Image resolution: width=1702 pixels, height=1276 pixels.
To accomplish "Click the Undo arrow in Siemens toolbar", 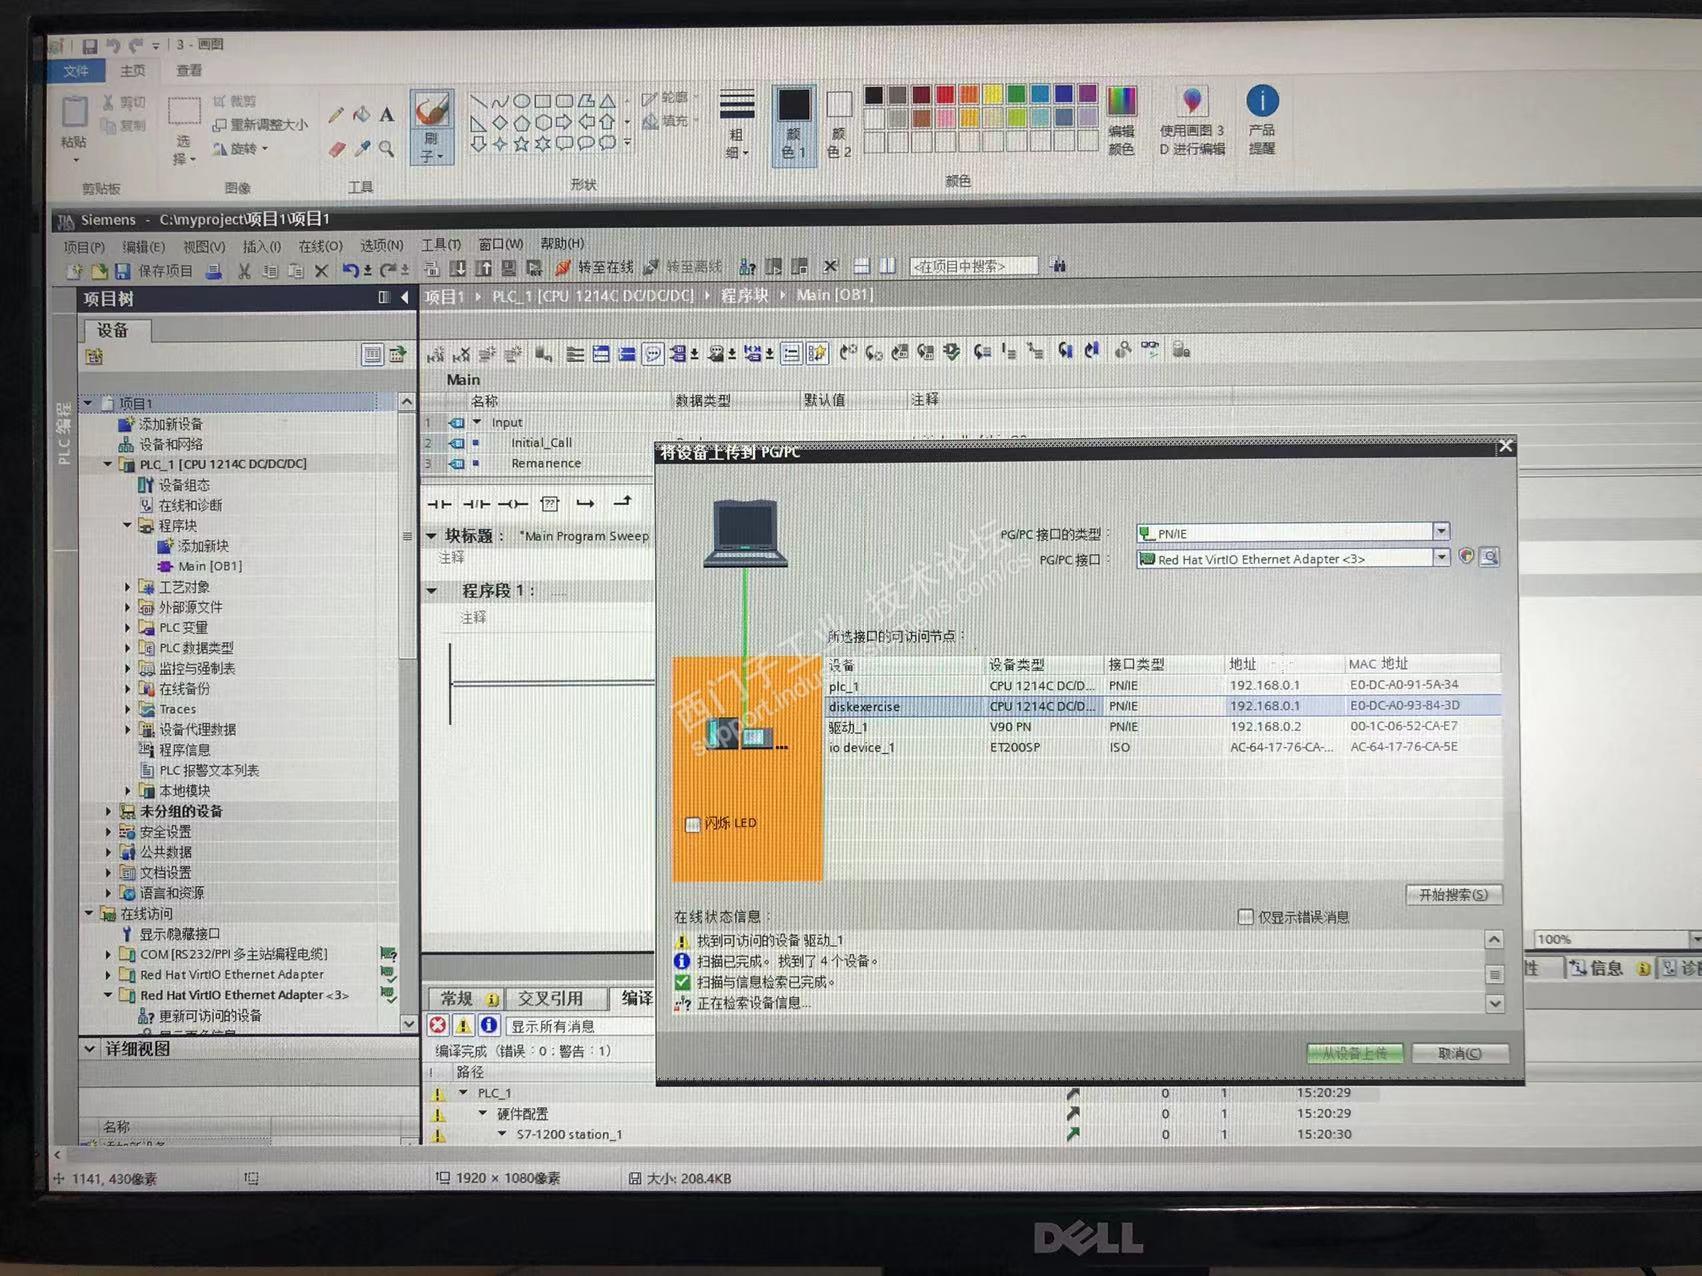I will click(350, 270).
